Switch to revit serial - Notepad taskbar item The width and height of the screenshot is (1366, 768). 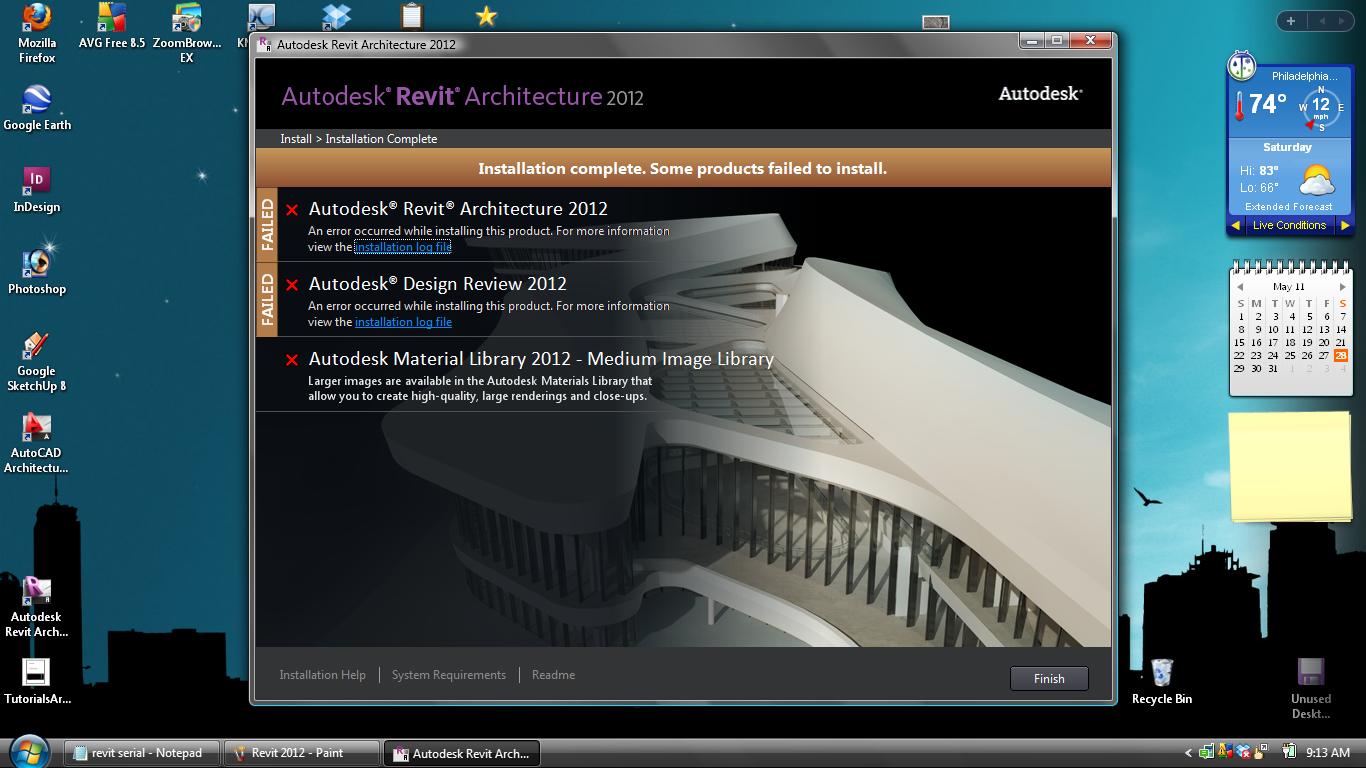(143, 753)
